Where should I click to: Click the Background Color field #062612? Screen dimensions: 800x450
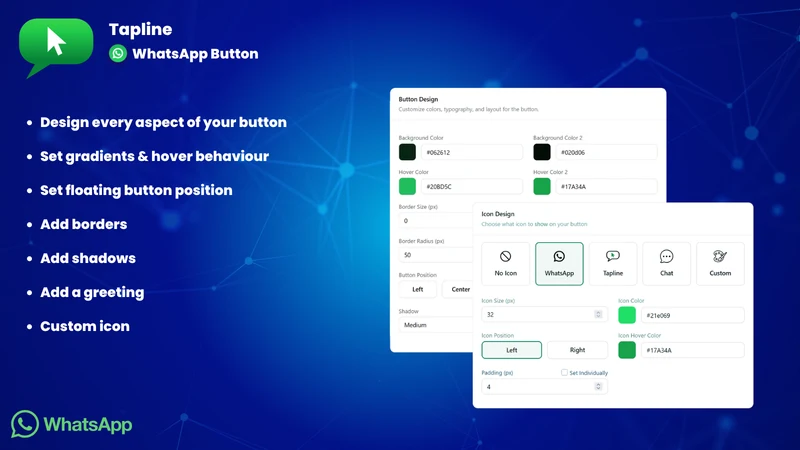472,152
